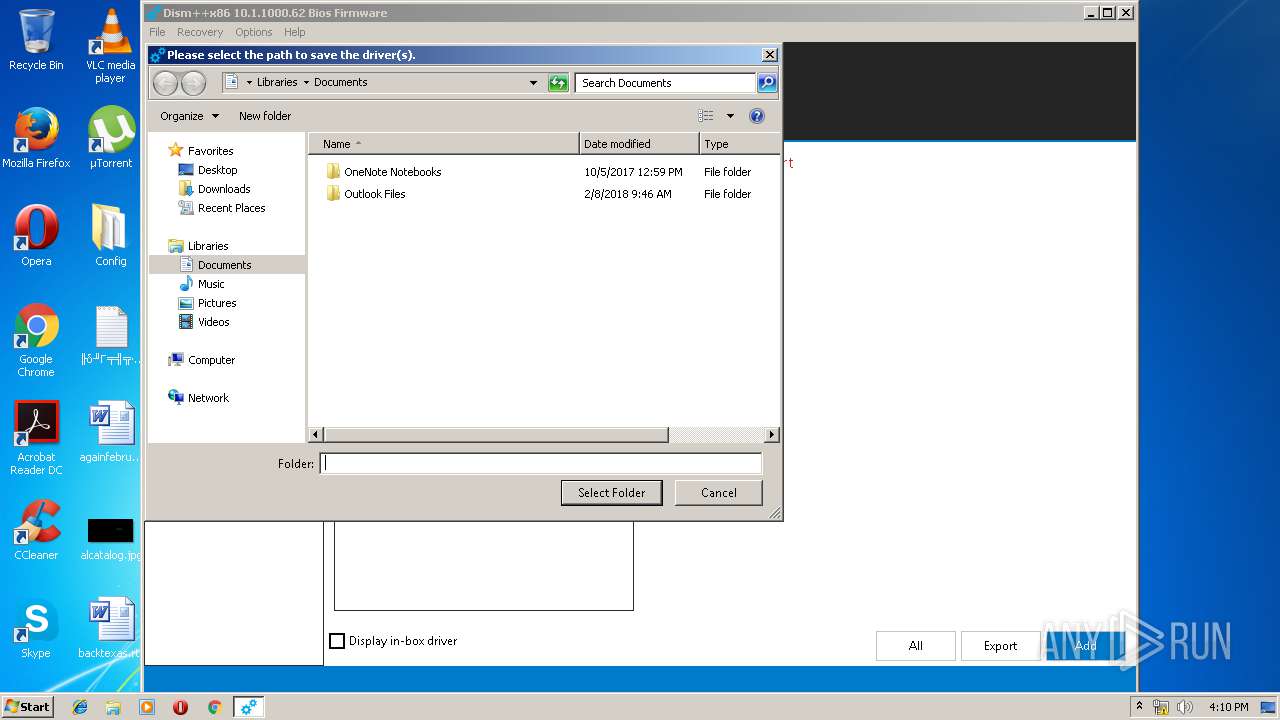Click the All button in Dism++
The image size is (1280, 720).
click(916, 646)
